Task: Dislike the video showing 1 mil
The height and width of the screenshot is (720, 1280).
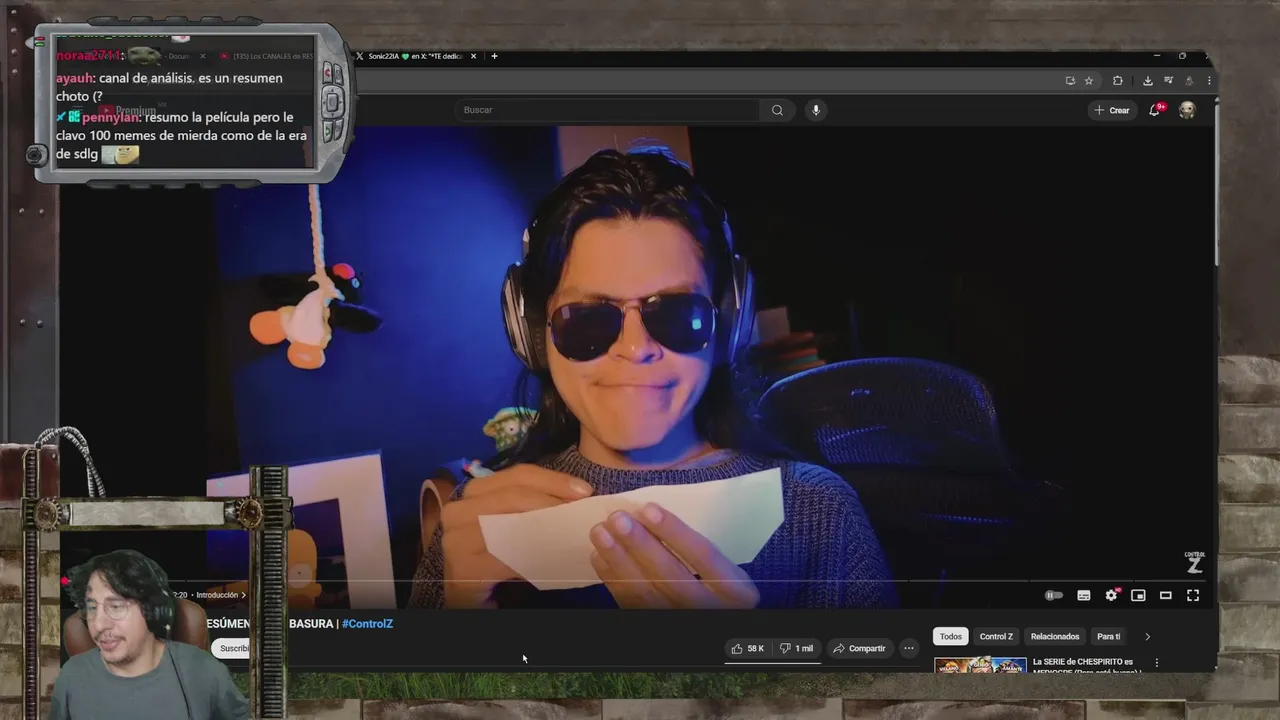Action: point(796,648)
